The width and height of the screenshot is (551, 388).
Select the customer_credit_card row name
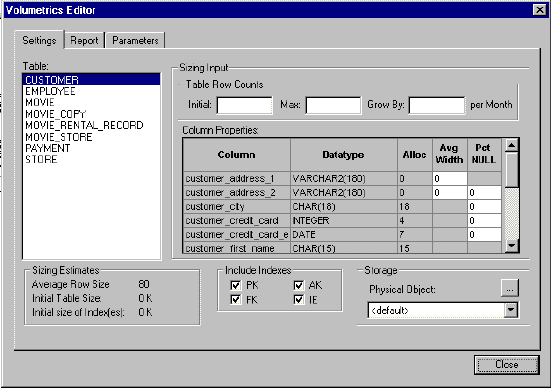(x=236, y=221)
